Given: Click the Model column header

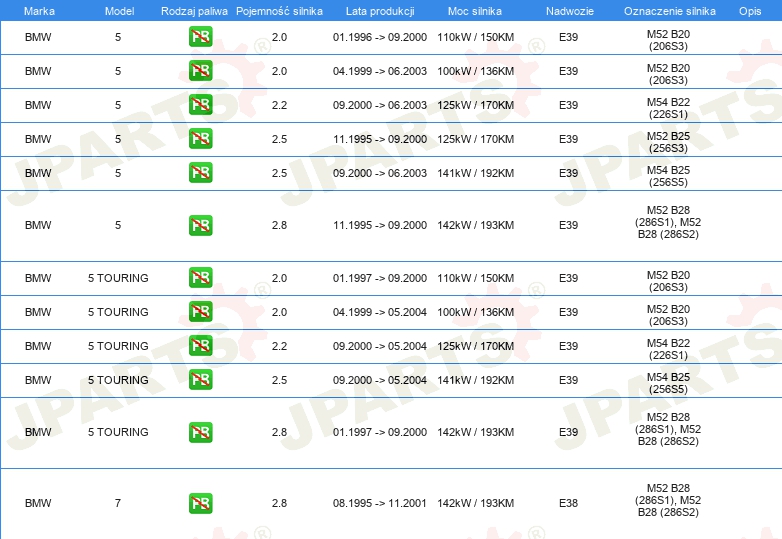Looking at the screenshot, I should point(119,11).
